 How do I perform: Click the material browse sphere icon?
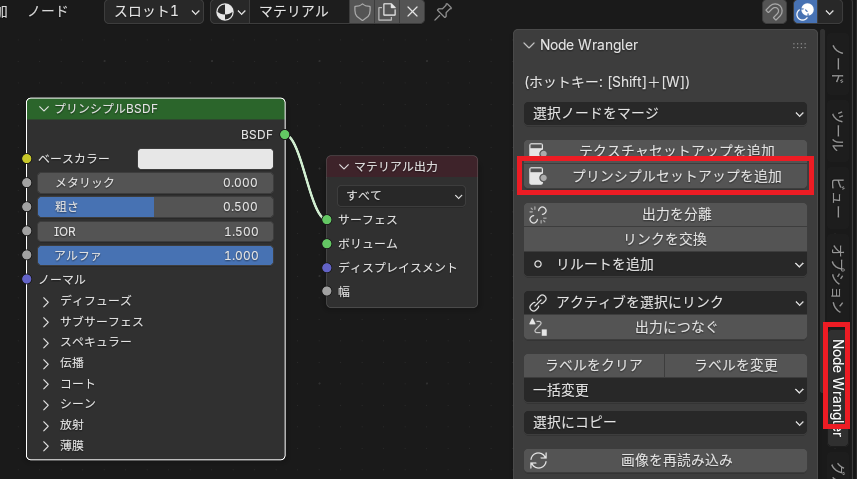click(225, 12)
